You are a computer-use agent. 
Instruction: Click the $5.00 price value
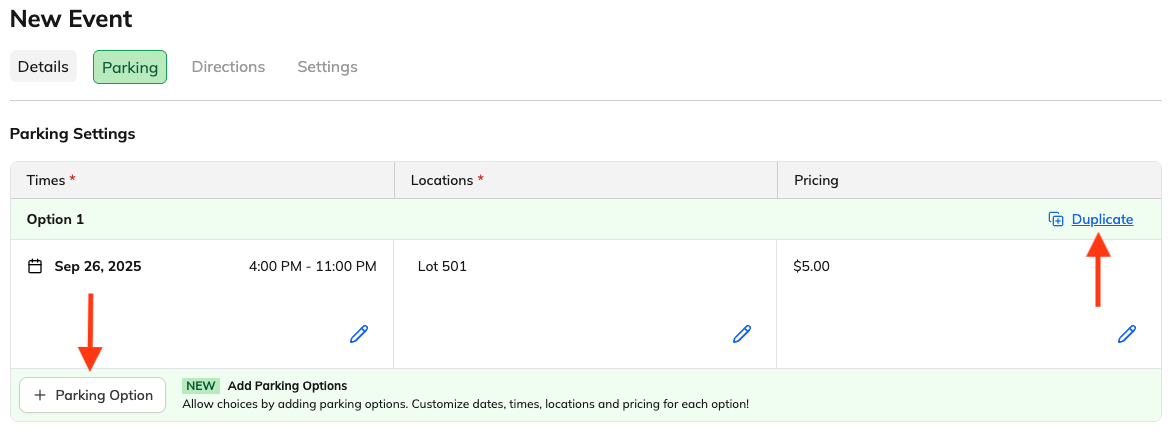point(811,267)
